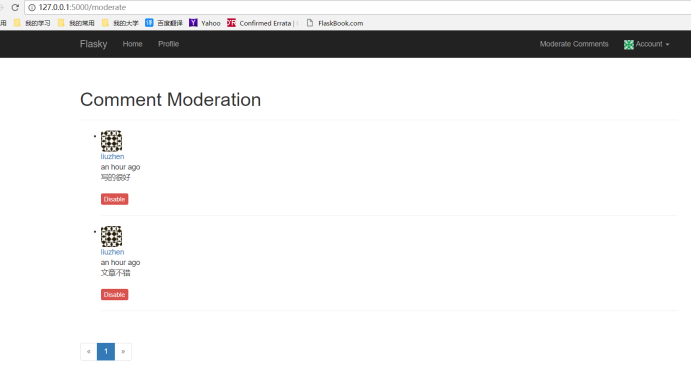Open Moderate Comments in the navbar
This screenshot has width=691, height=369.
pos(574,44)
